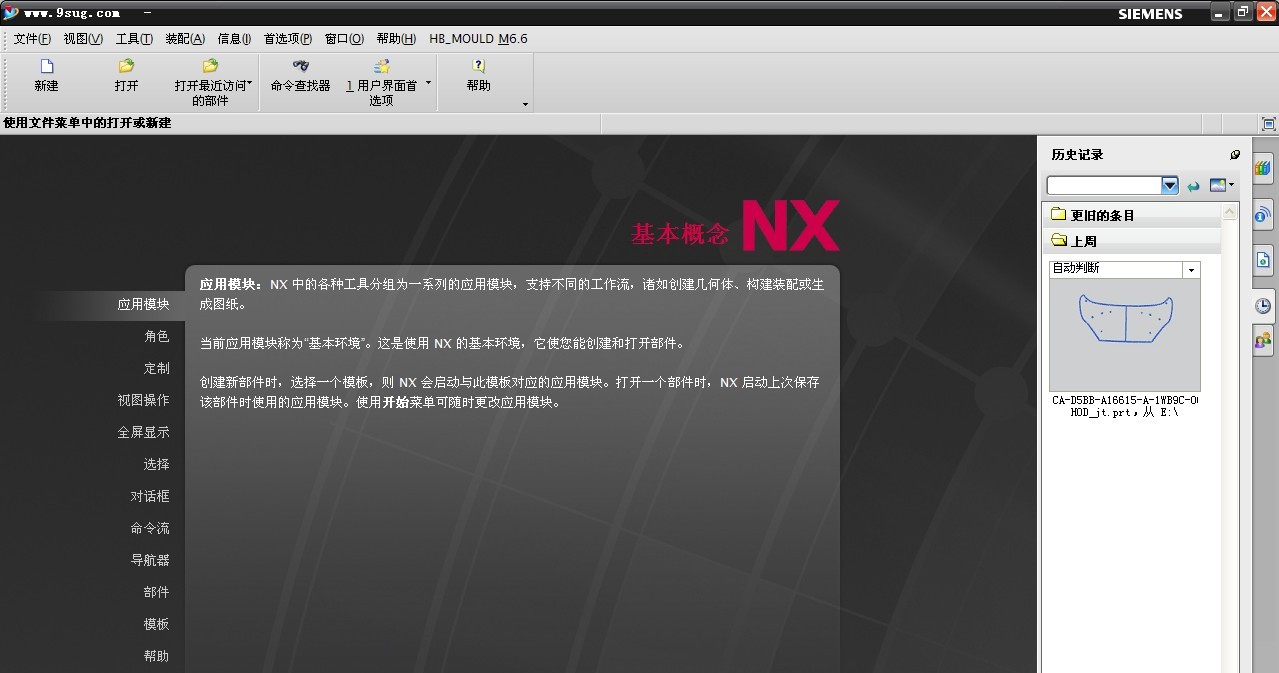Image resolution: width=1279 pixels, height=673 pixels.
Task: Select the 角色 topic
Action: tap(156, 336)
